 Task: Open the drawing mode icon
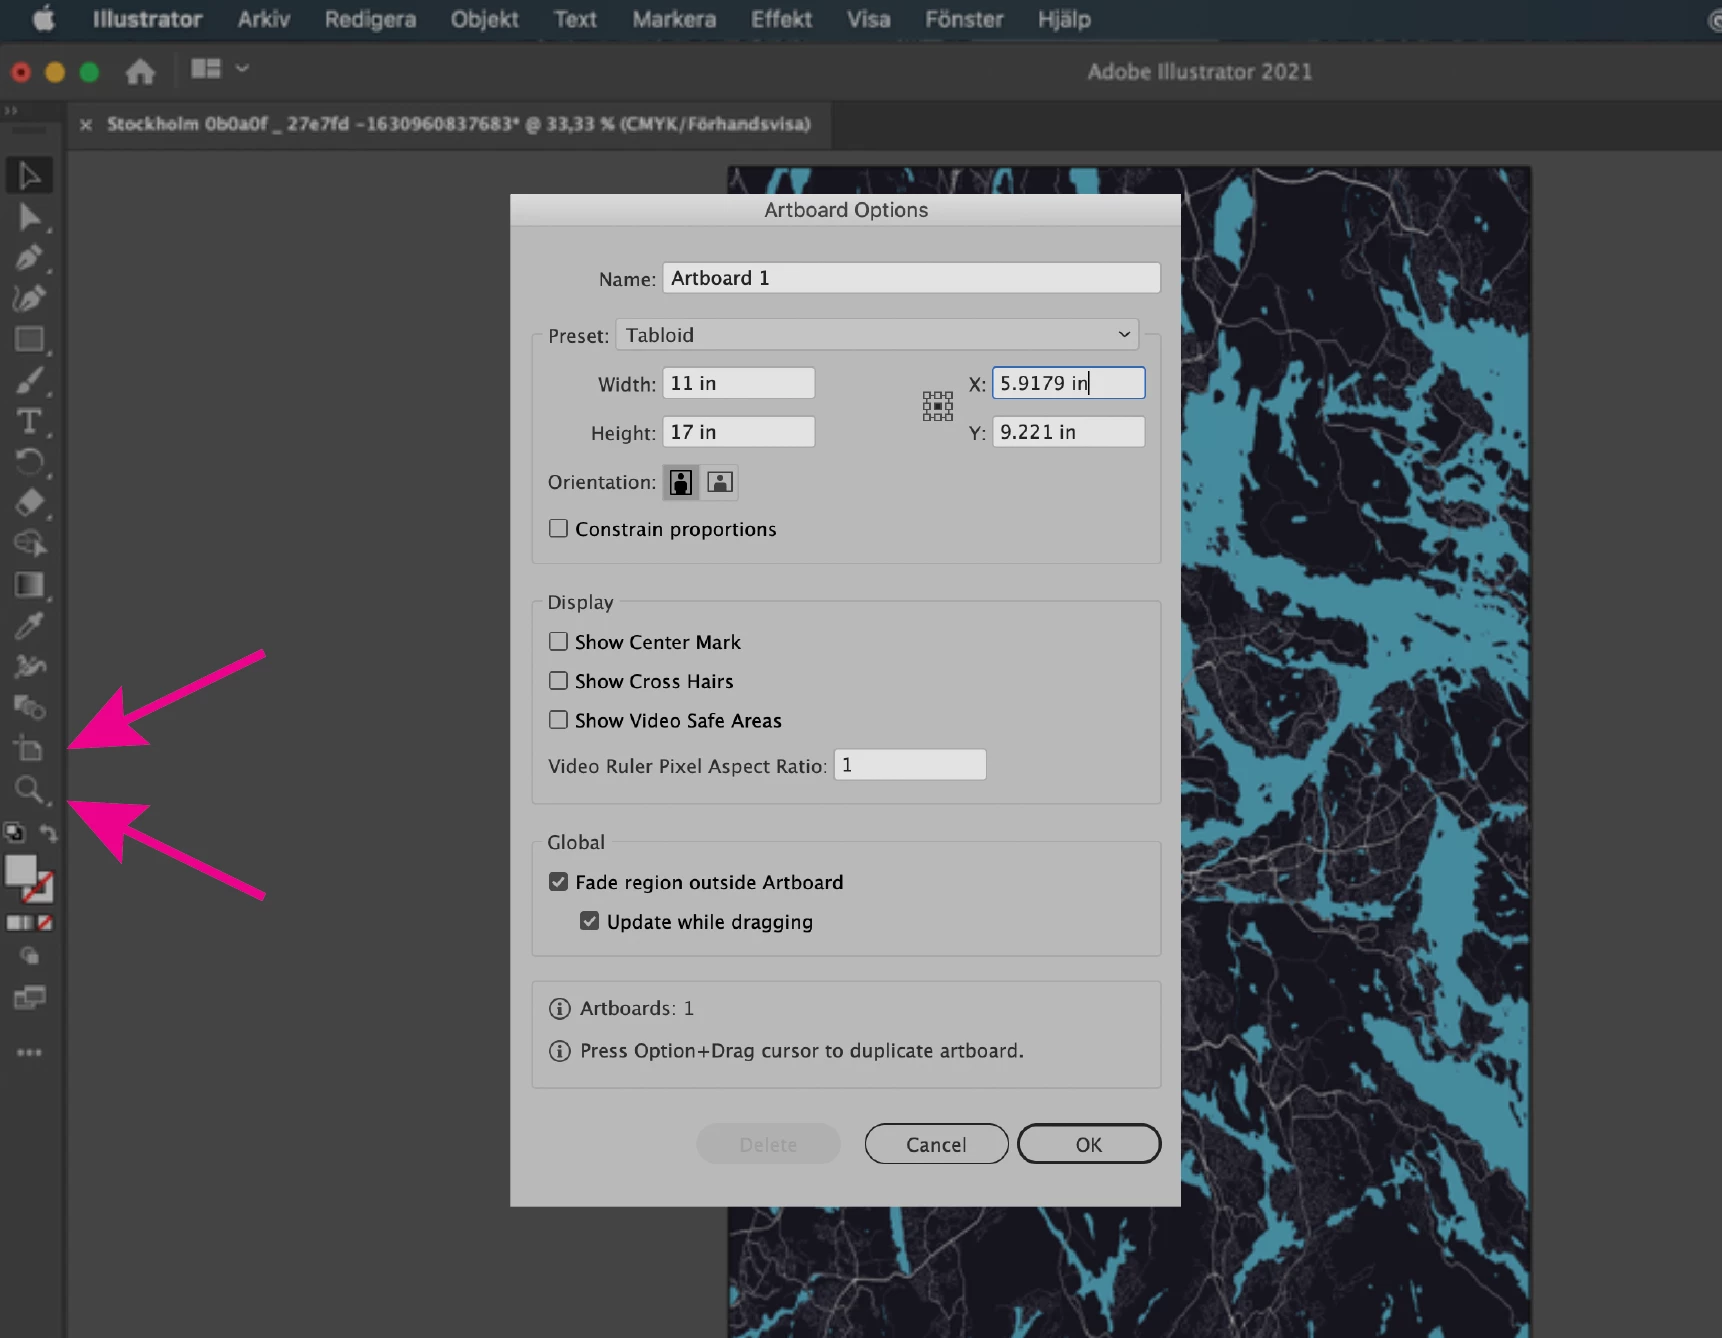(29, 956)
